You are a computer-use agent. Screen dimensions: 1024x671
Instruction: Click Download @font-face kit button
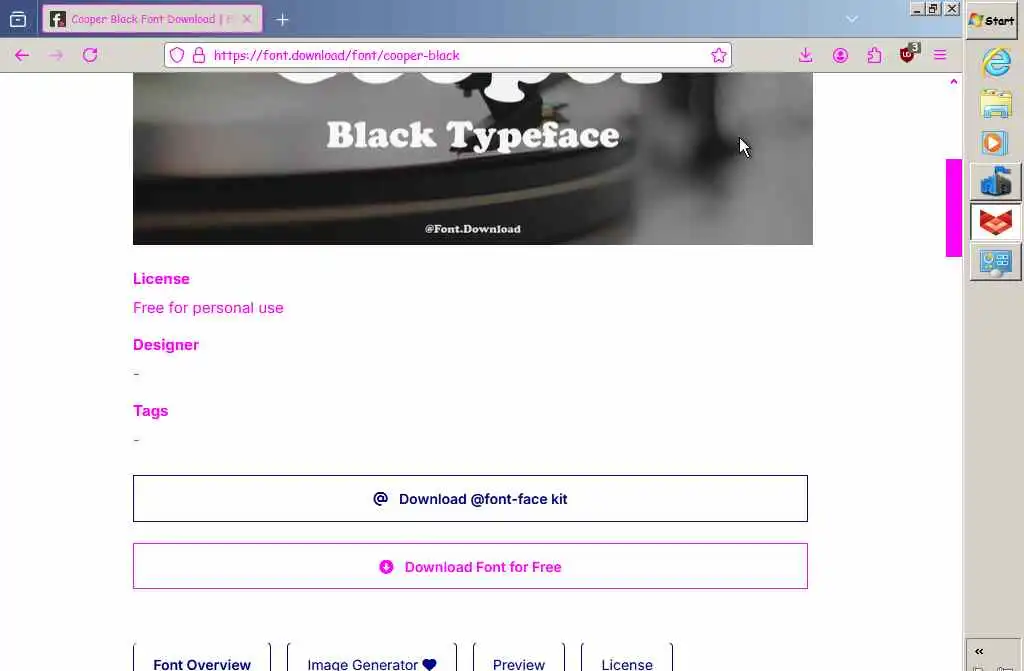click(470, 499)
